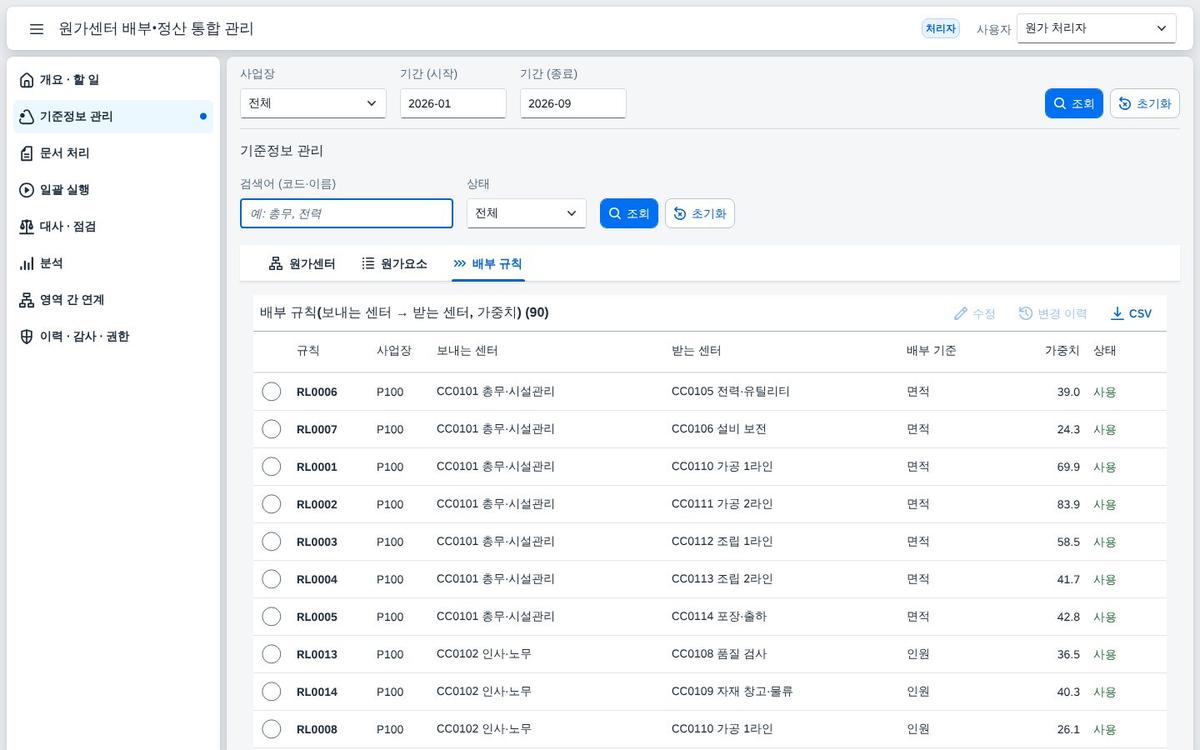Select the radio button for rule RL0001

[x=271, y=467]
